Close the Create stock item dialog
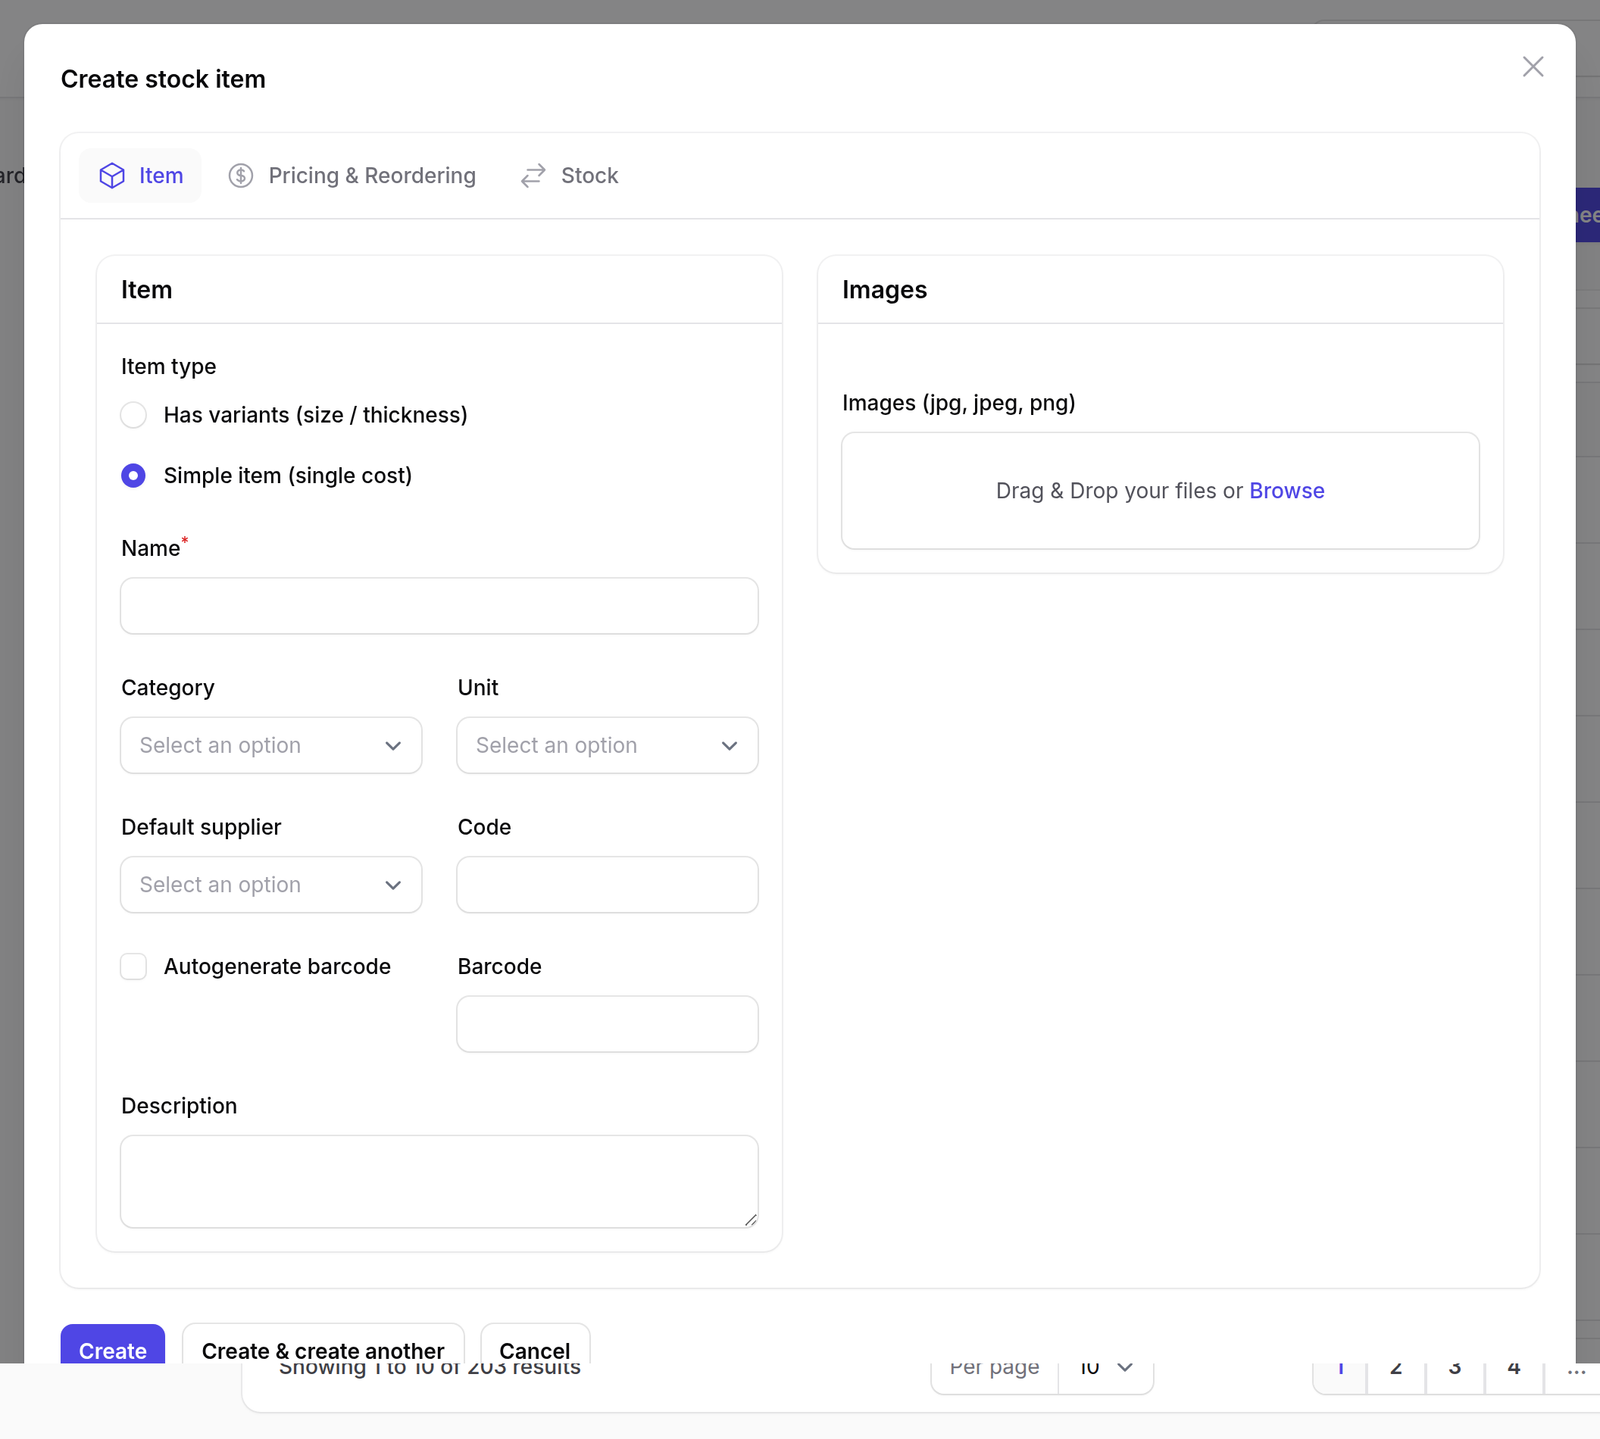Image resolution: width=1600 pixels, height=1439 pixels. pyautogui.click(x=1533, y=67)
